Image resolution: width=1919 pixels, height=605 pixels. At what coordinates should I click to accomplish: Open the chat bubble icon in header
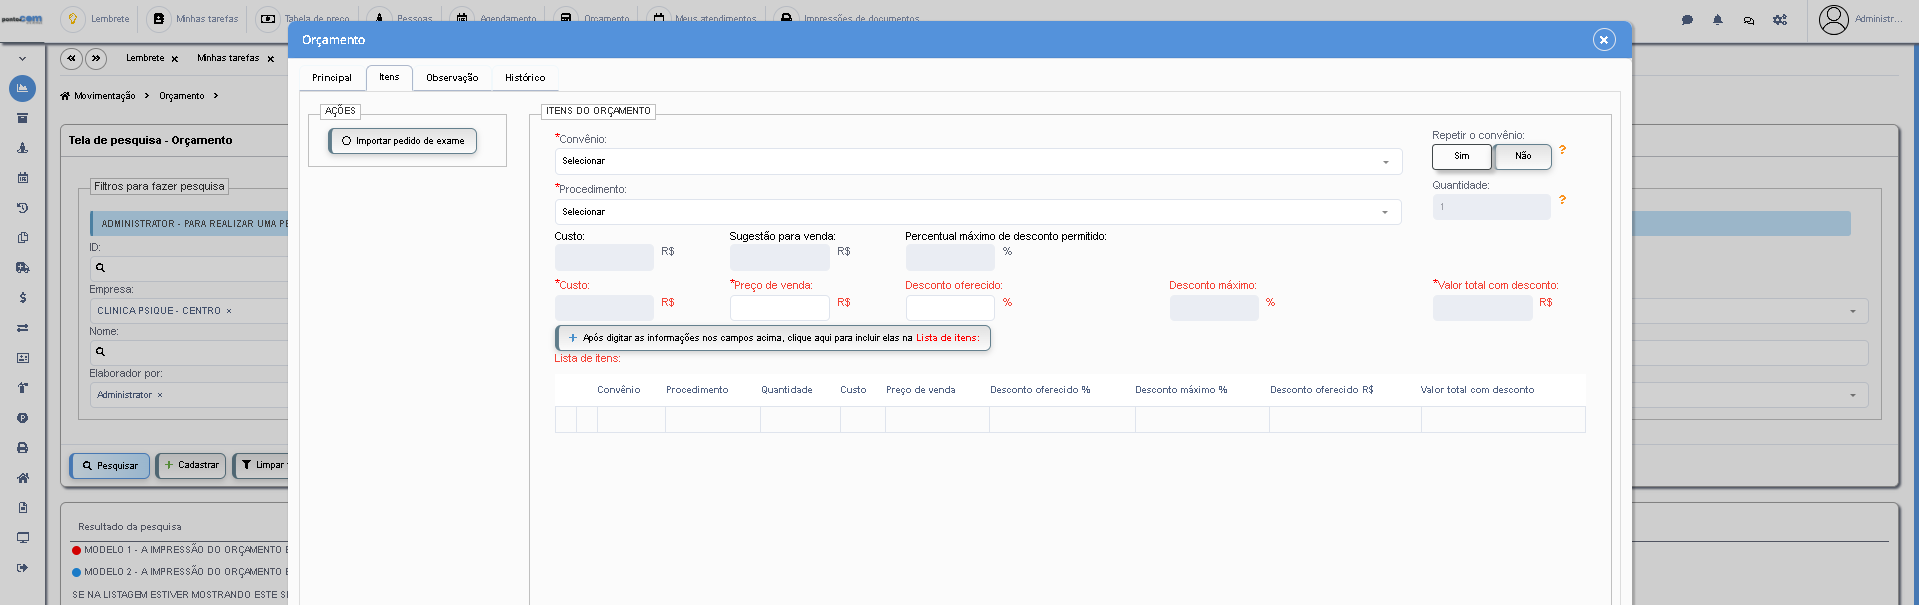click(x=1687, y=19)
